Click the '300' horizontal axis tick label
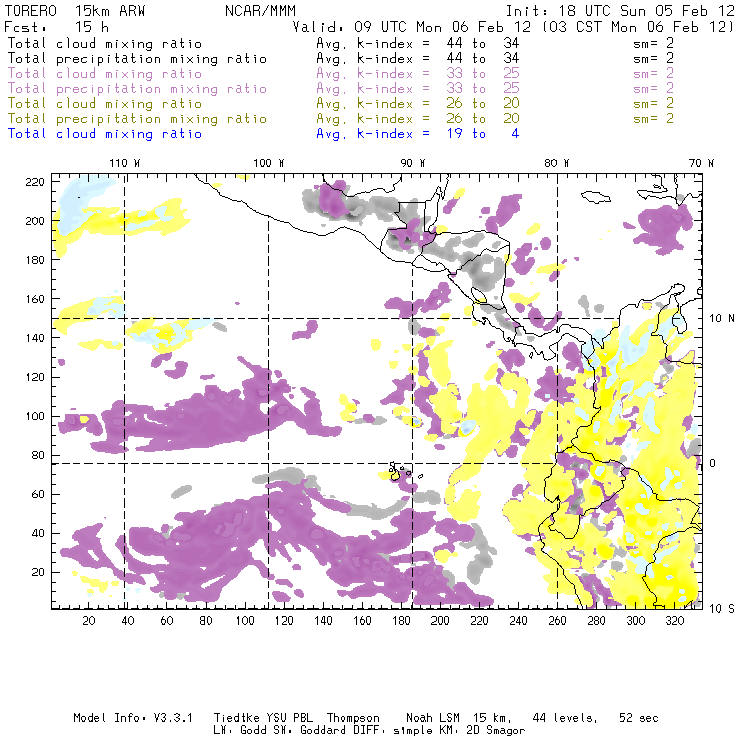 click(x=636, y=621)
